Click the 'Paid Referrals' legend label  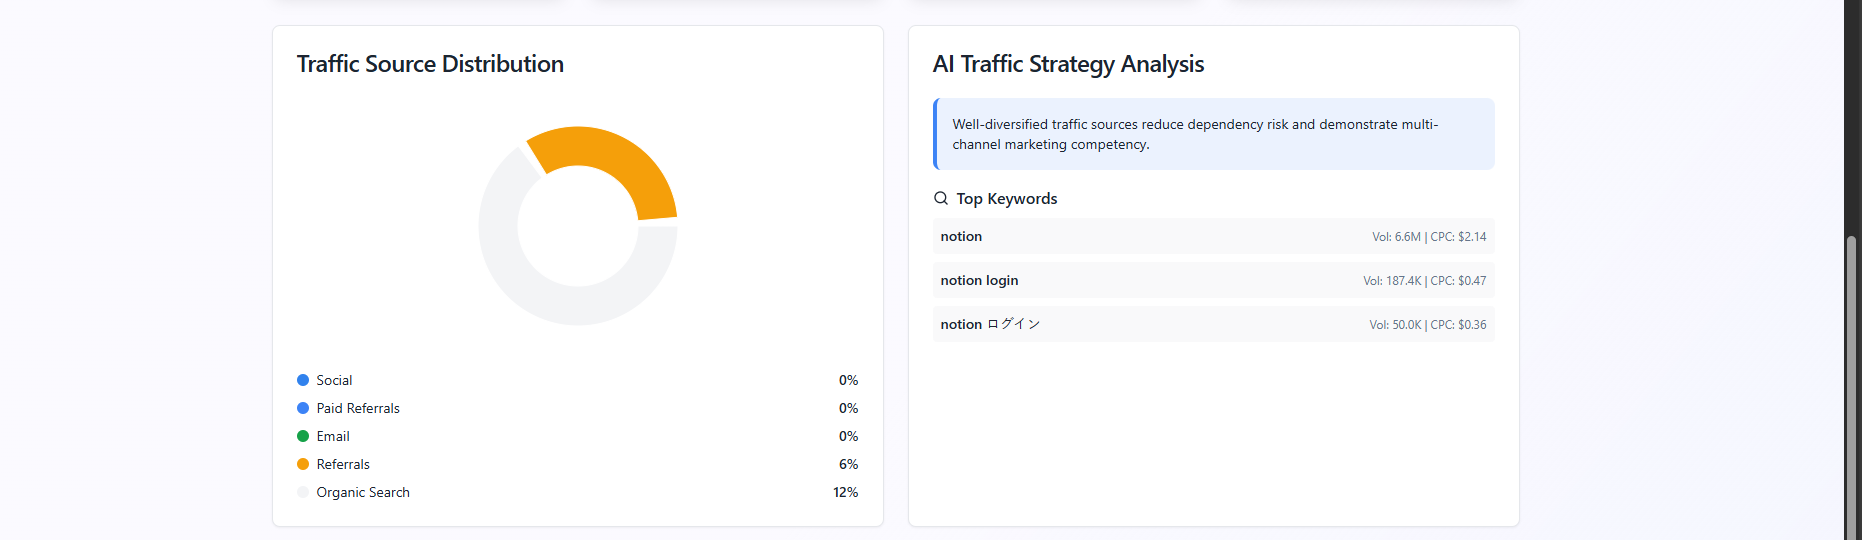(x=358, y=408)
